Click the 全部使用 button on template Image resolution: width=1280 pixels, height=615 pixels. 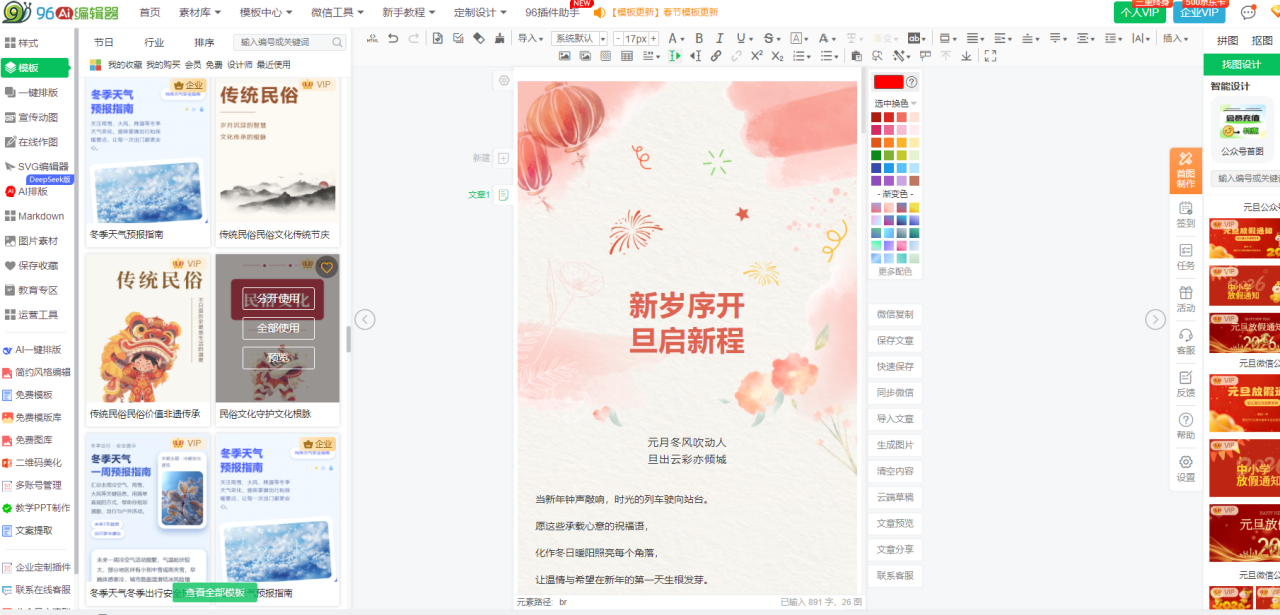277,328
